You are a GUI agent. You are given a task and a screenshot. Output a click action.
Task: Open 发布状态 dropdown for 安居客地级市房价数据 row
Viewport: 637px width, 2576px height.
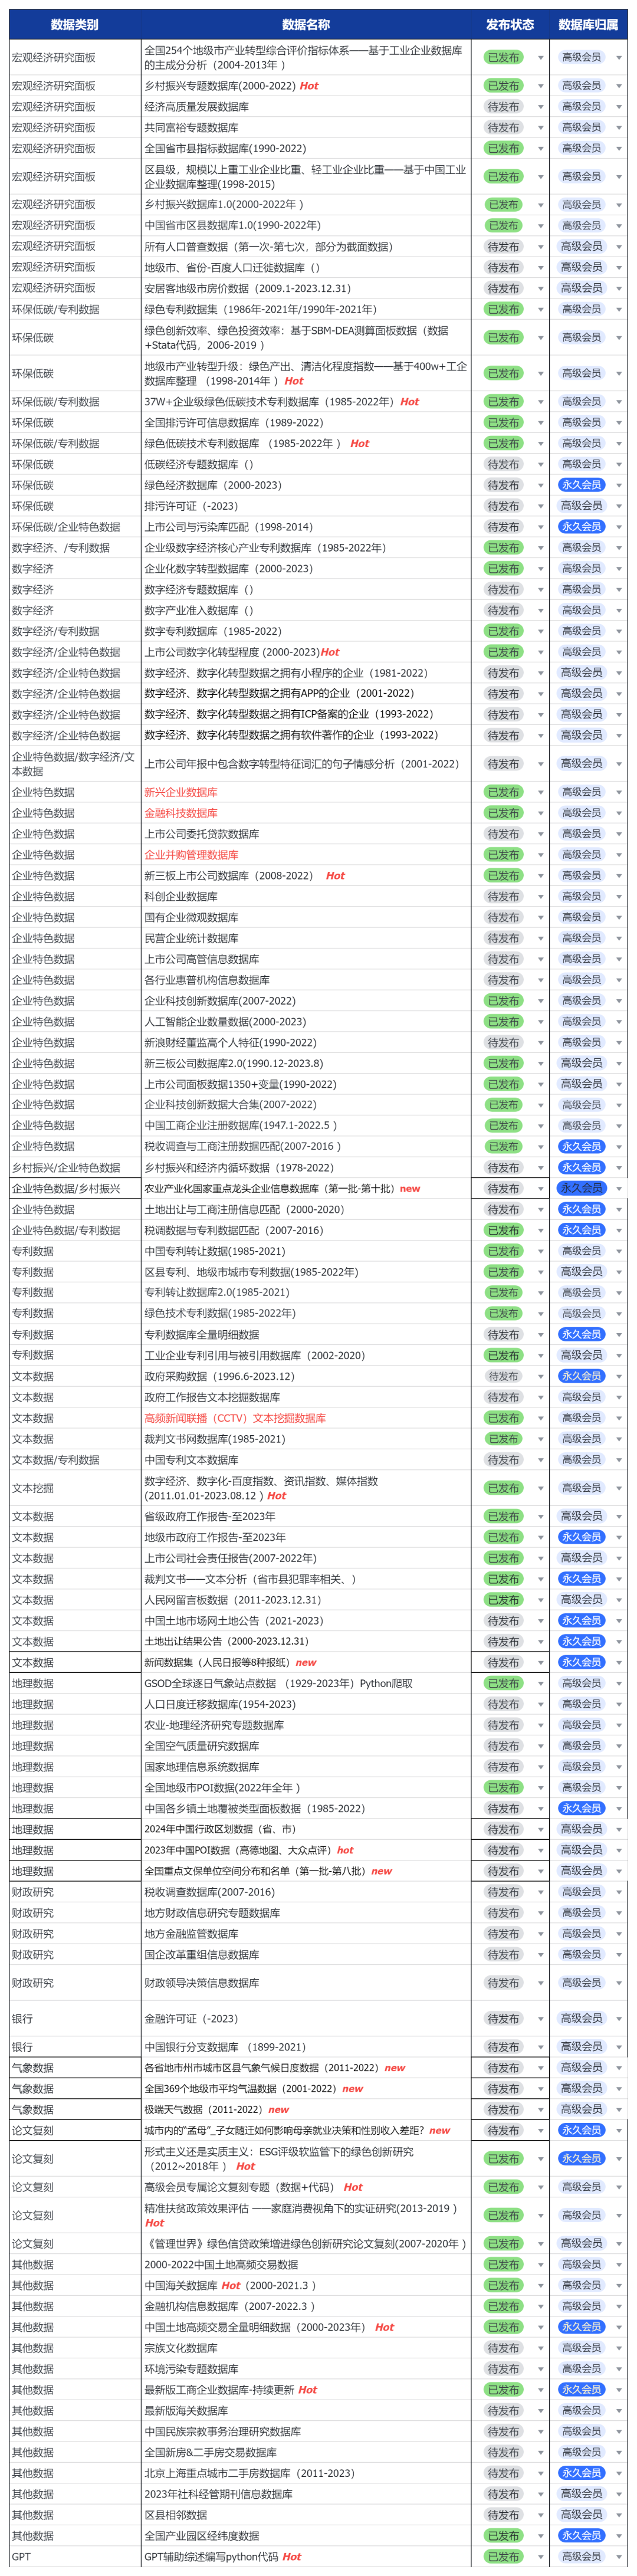pyautogui.click(x=541, y=289)
